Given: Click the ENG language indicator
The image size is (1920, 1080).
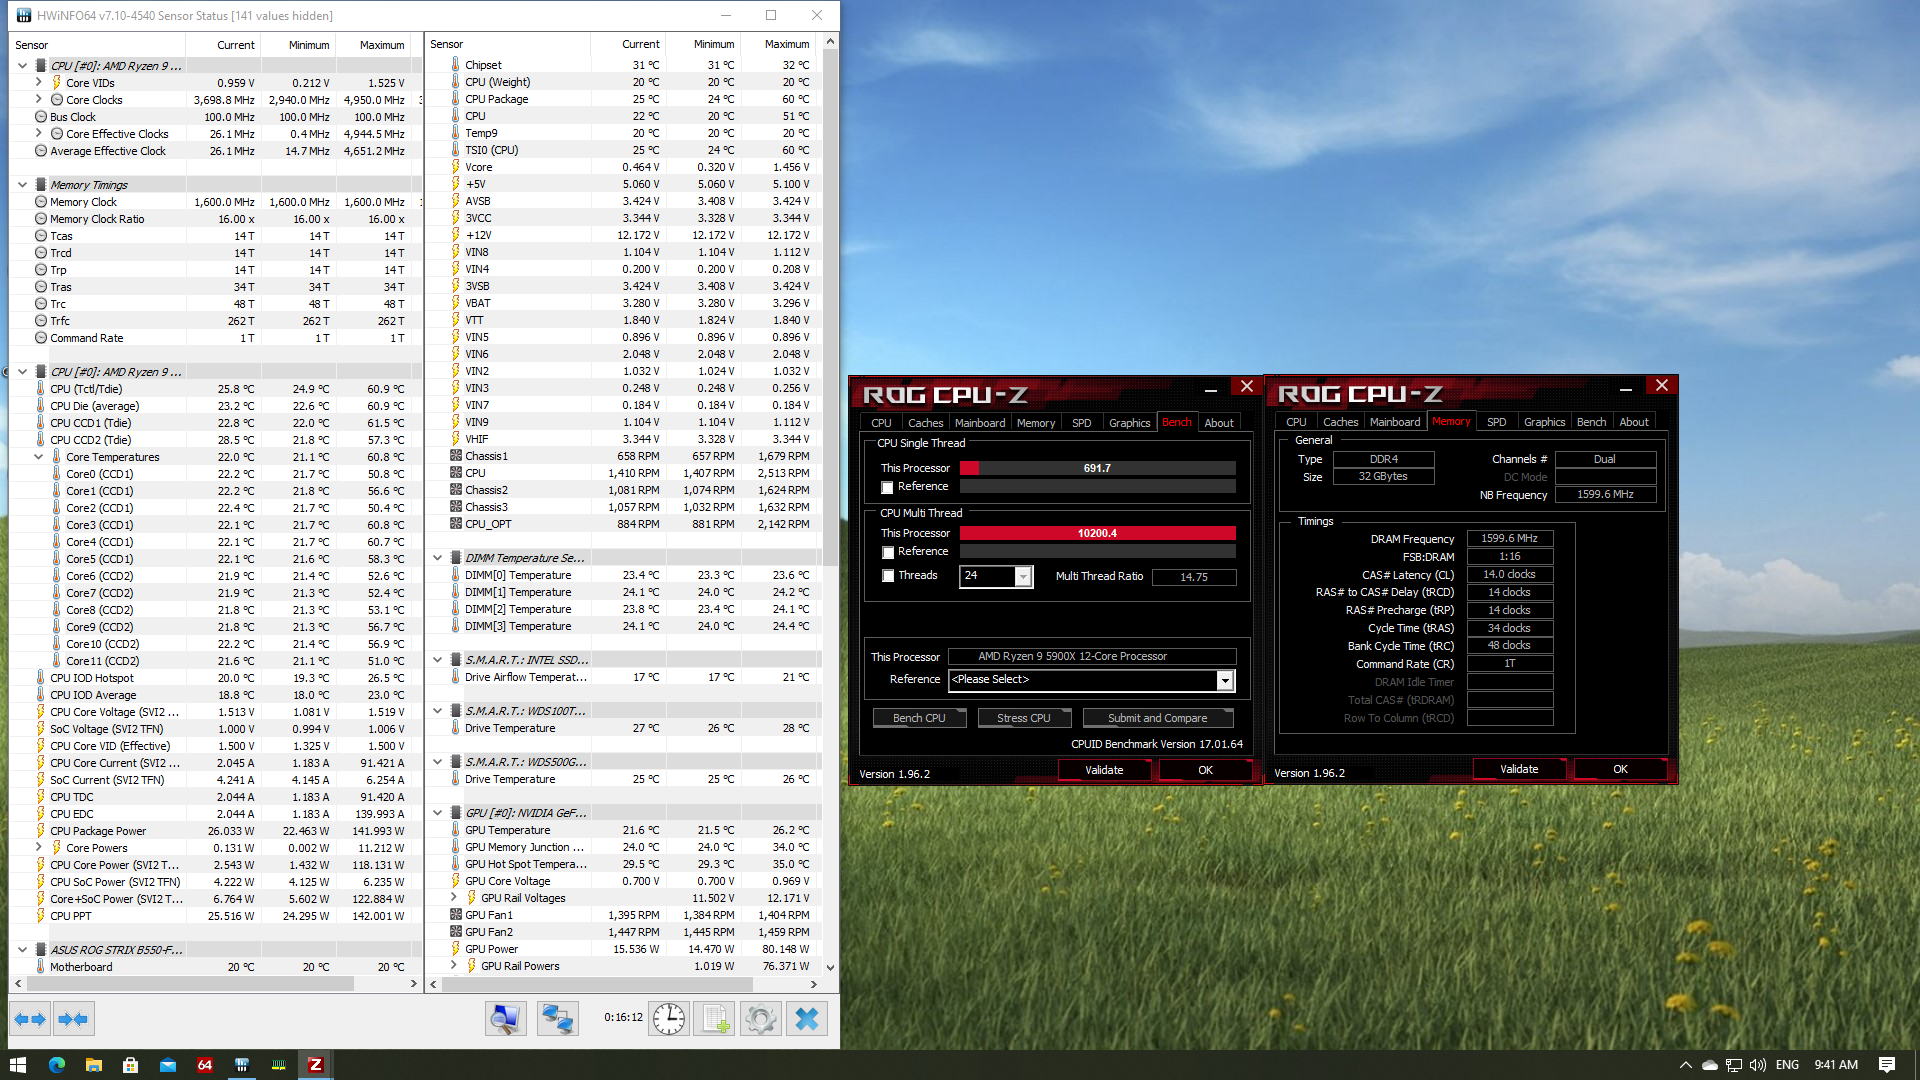Looking at the screenshot, I should [x=1787, y=1065].
